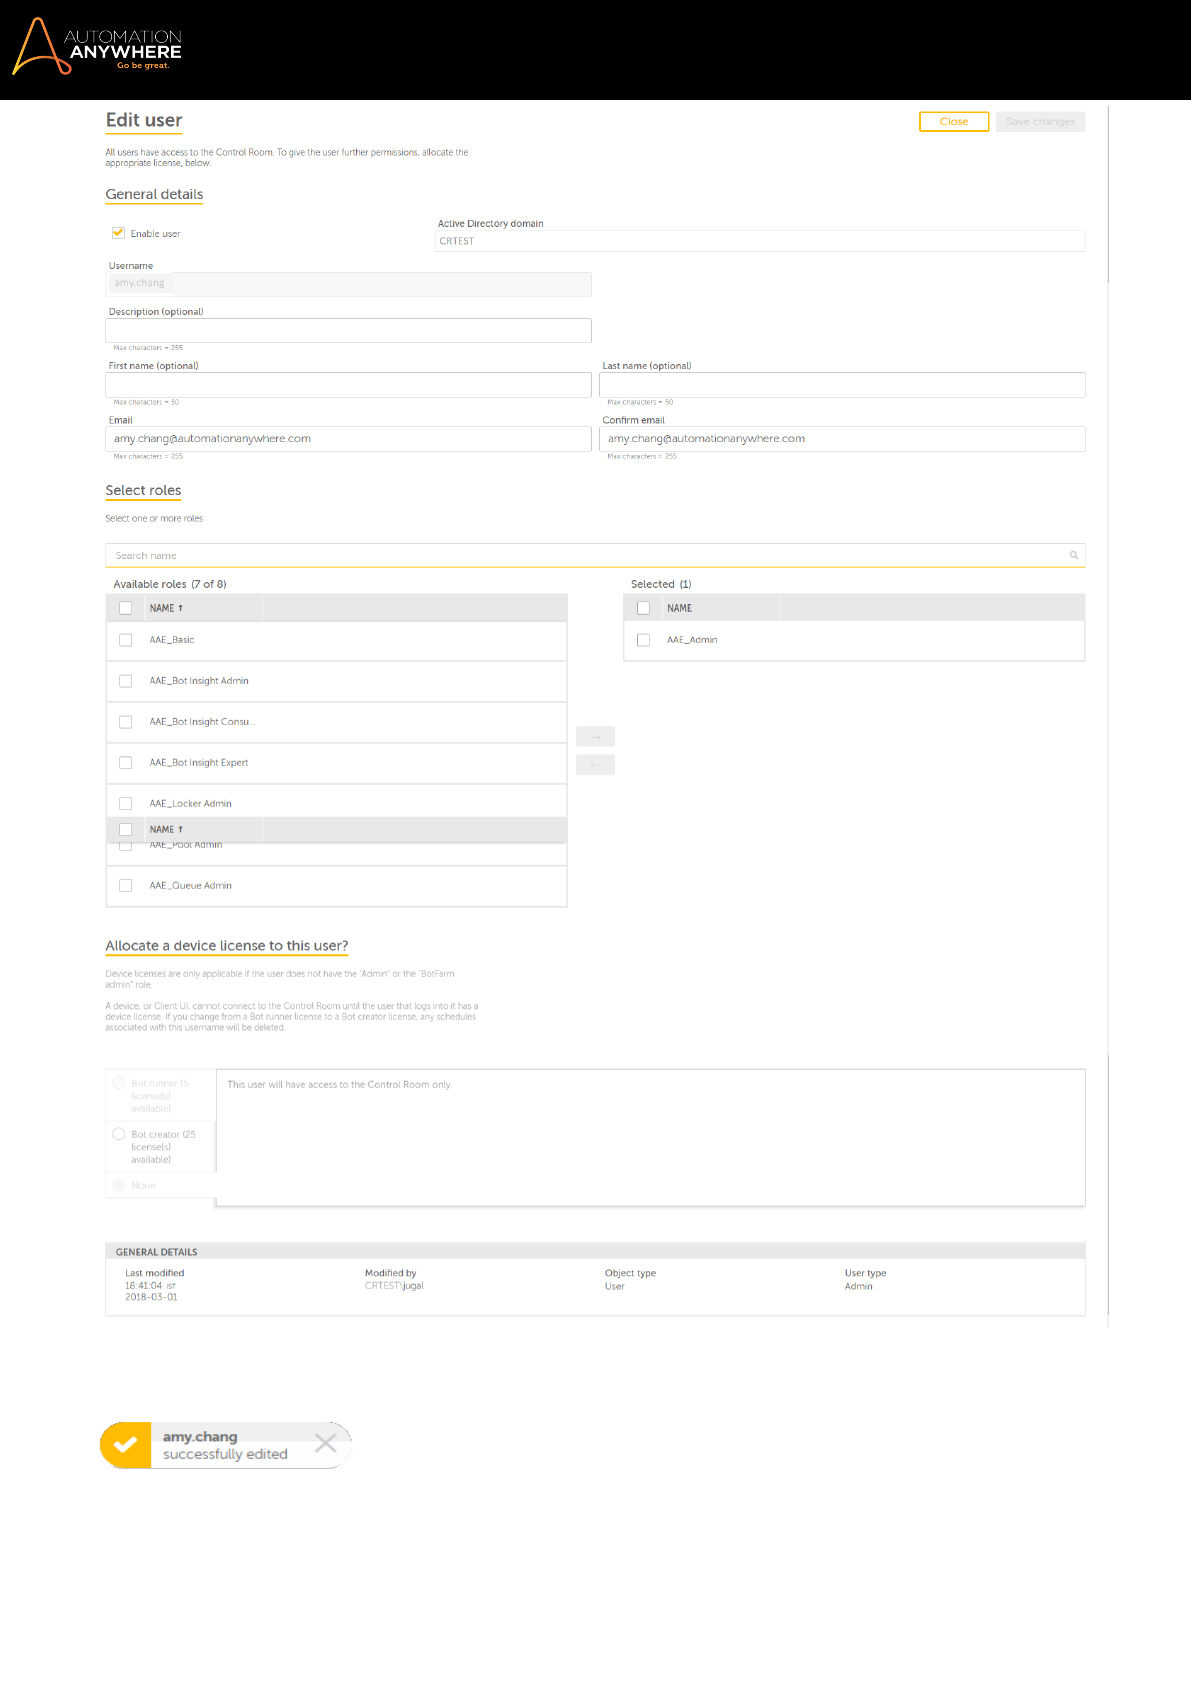This screenshot has height=1684, width=1191.
Task: Check the AAE_Locker Admin checkbox
Action: pyautogui.click(x=126, y=804)
